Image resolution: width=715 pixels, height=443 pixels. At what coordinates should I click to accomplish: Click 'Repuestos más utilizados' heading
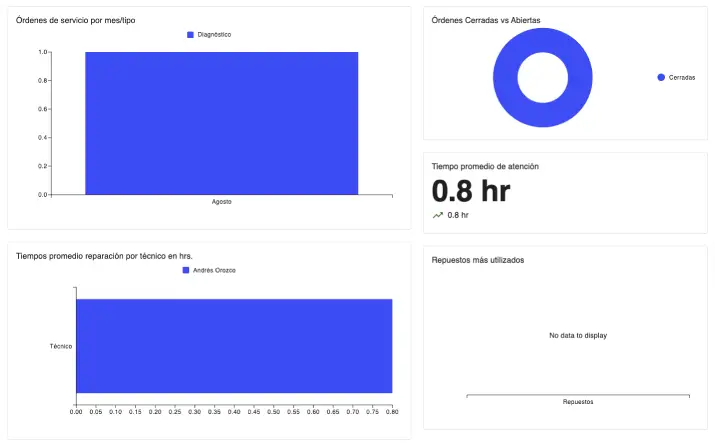[x=477, y=260]
